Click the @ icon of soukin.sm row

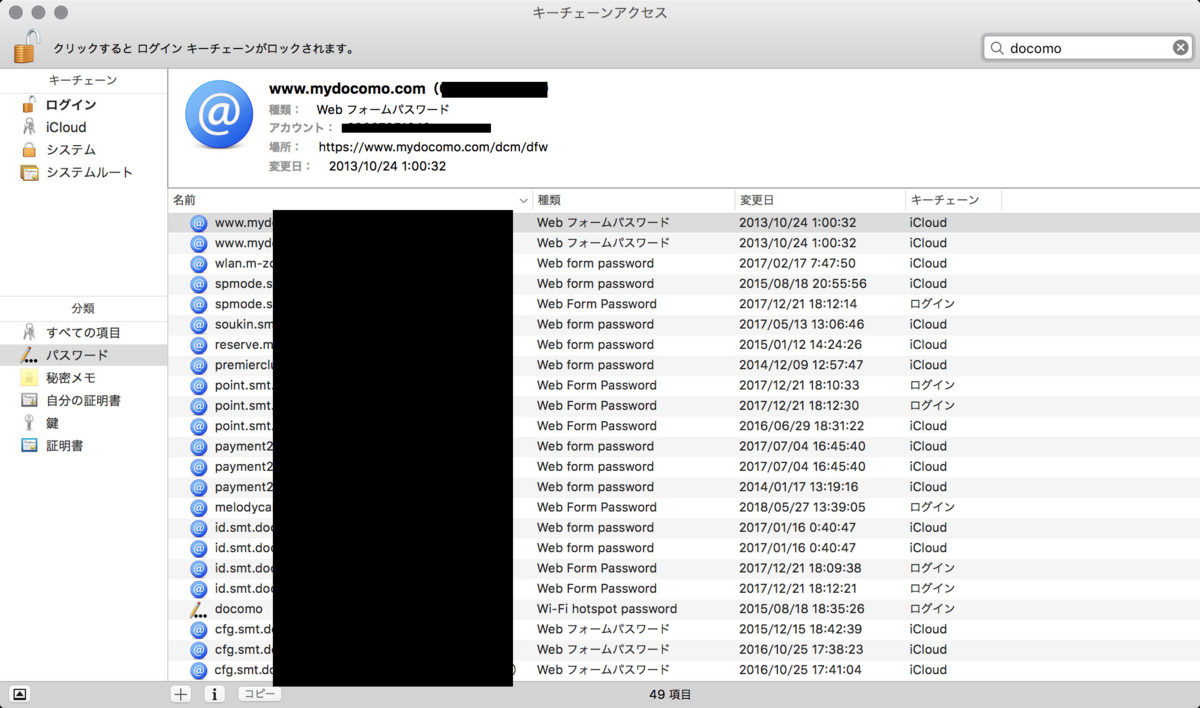click(198, 324)
